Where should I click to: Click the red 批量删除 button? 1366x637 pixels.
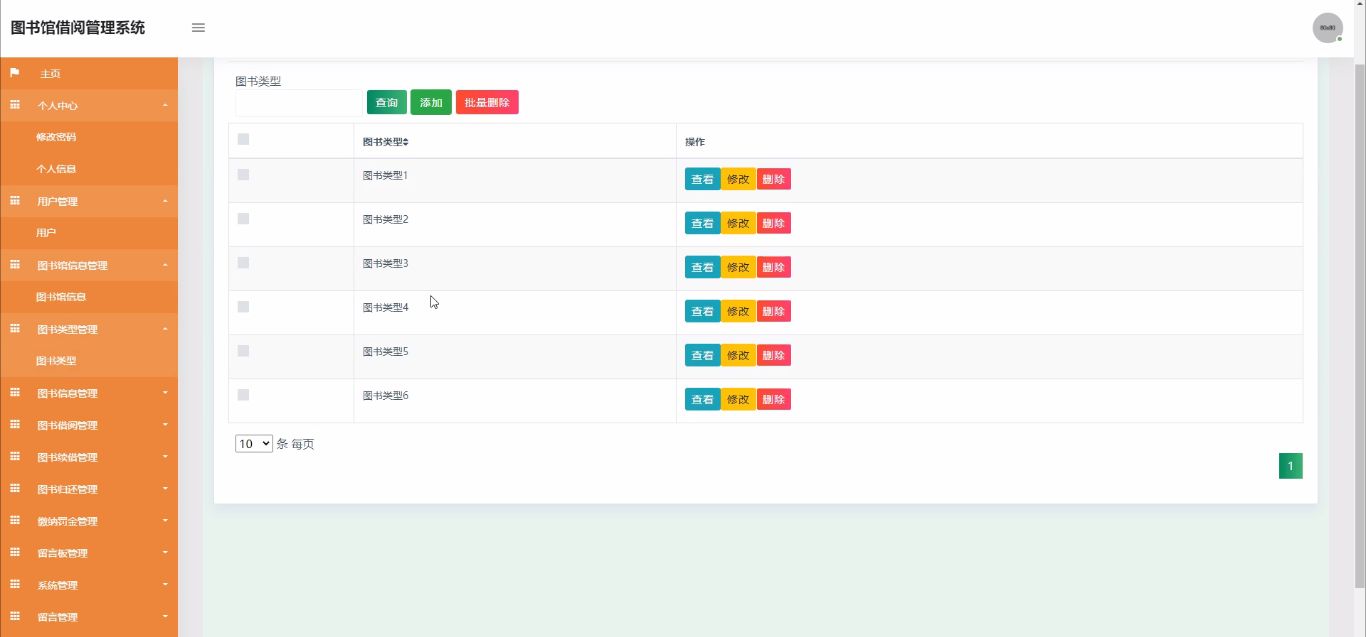point(487,102)
